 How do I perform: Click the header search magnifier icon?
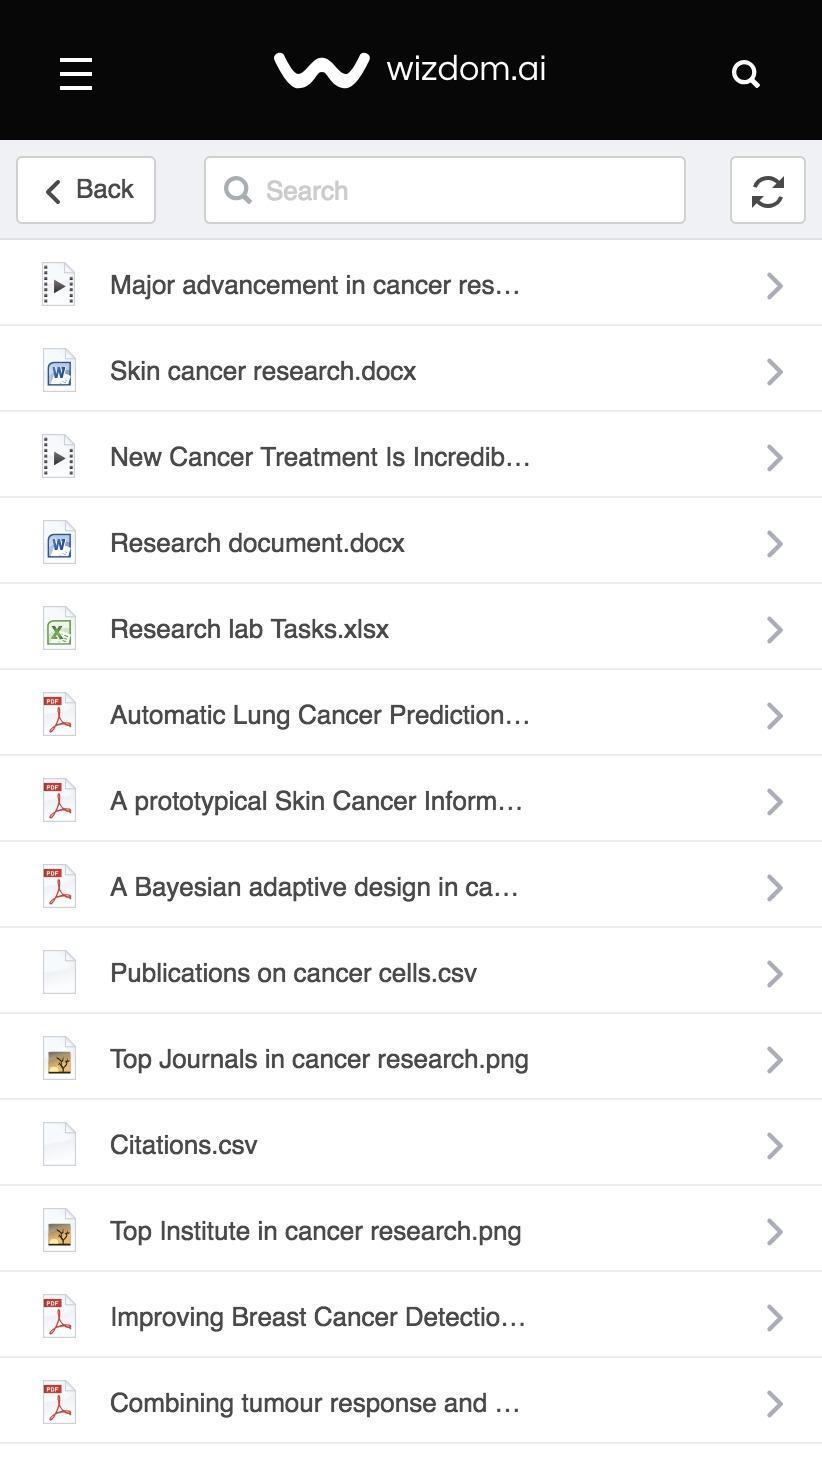point(746,73)
